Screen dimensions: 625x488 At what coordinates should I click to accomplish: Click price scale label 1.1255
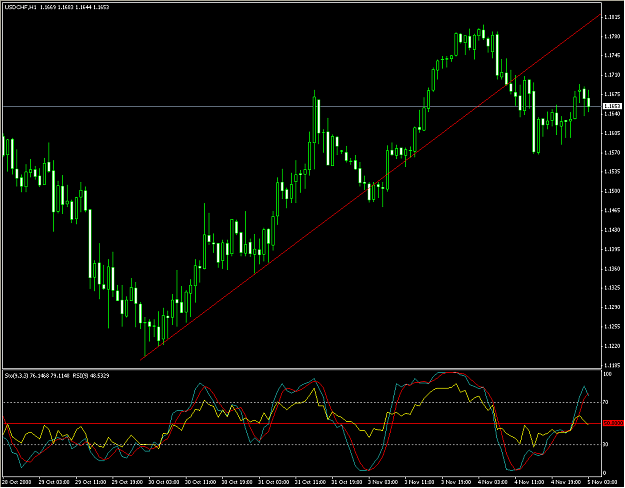click(x=612, y=327)
